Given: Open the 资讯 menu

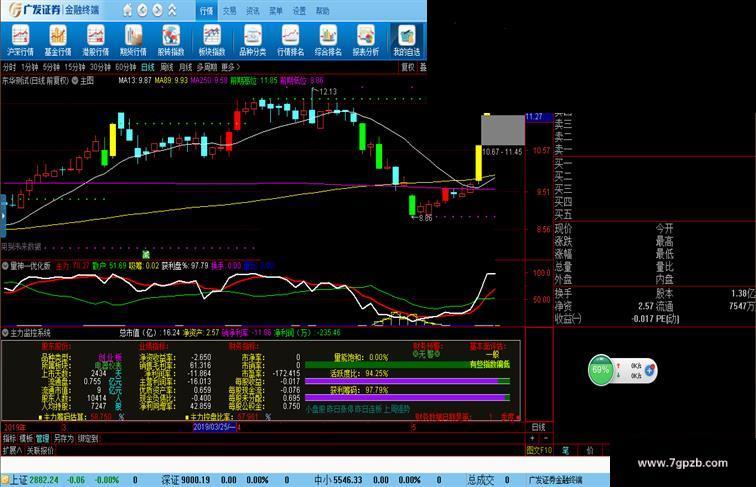Looking at the screenshot, I should 253,11.
